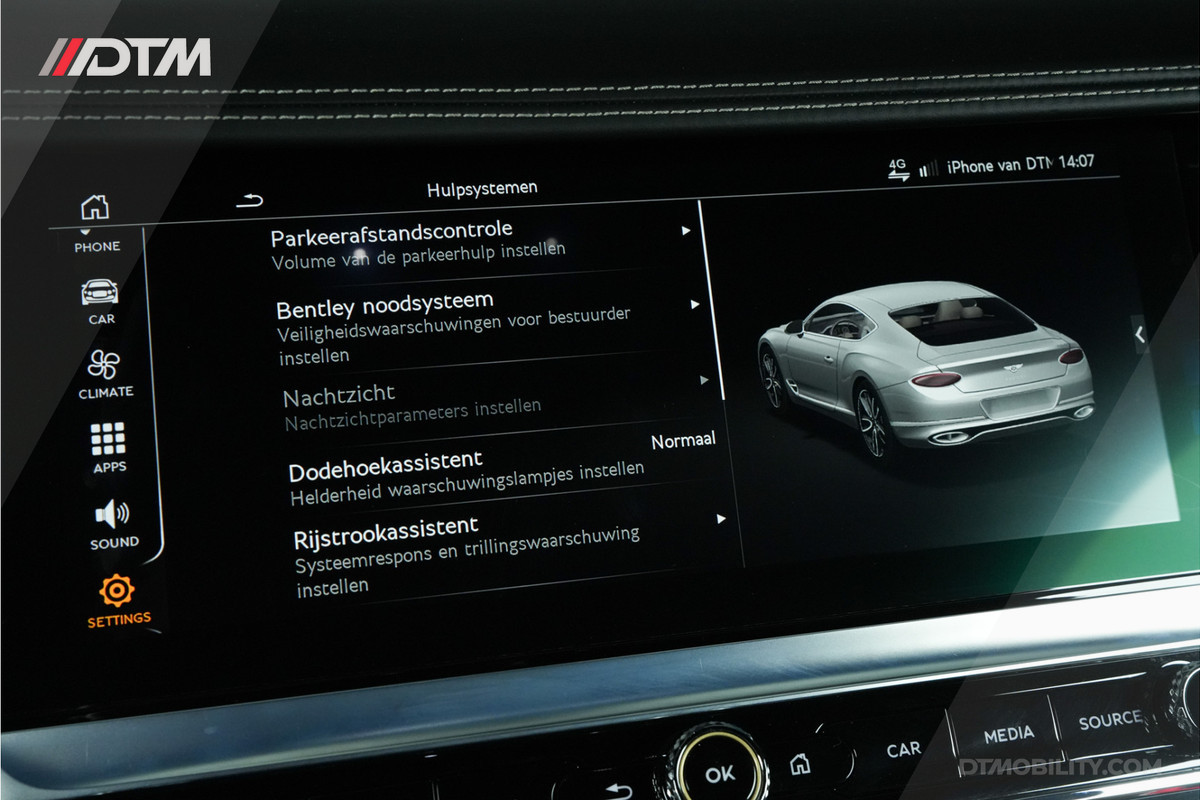1200x800 pixels.
Task: Select the Settings gear icon
Action: pos(117,590)
